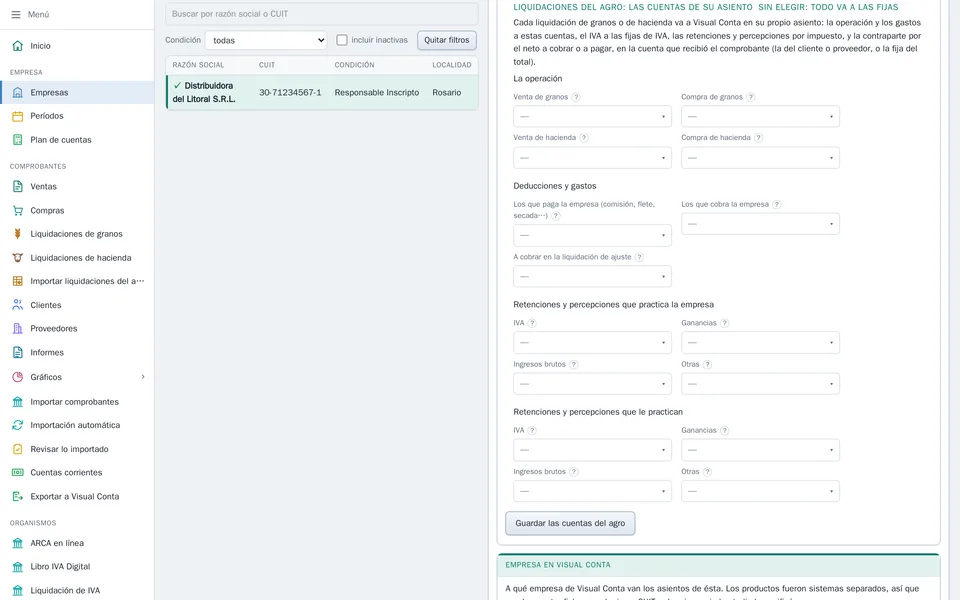
Task: Click help icon beside Los que cobra la empresa
Action: pyautogui.click(x=776, y=204)
